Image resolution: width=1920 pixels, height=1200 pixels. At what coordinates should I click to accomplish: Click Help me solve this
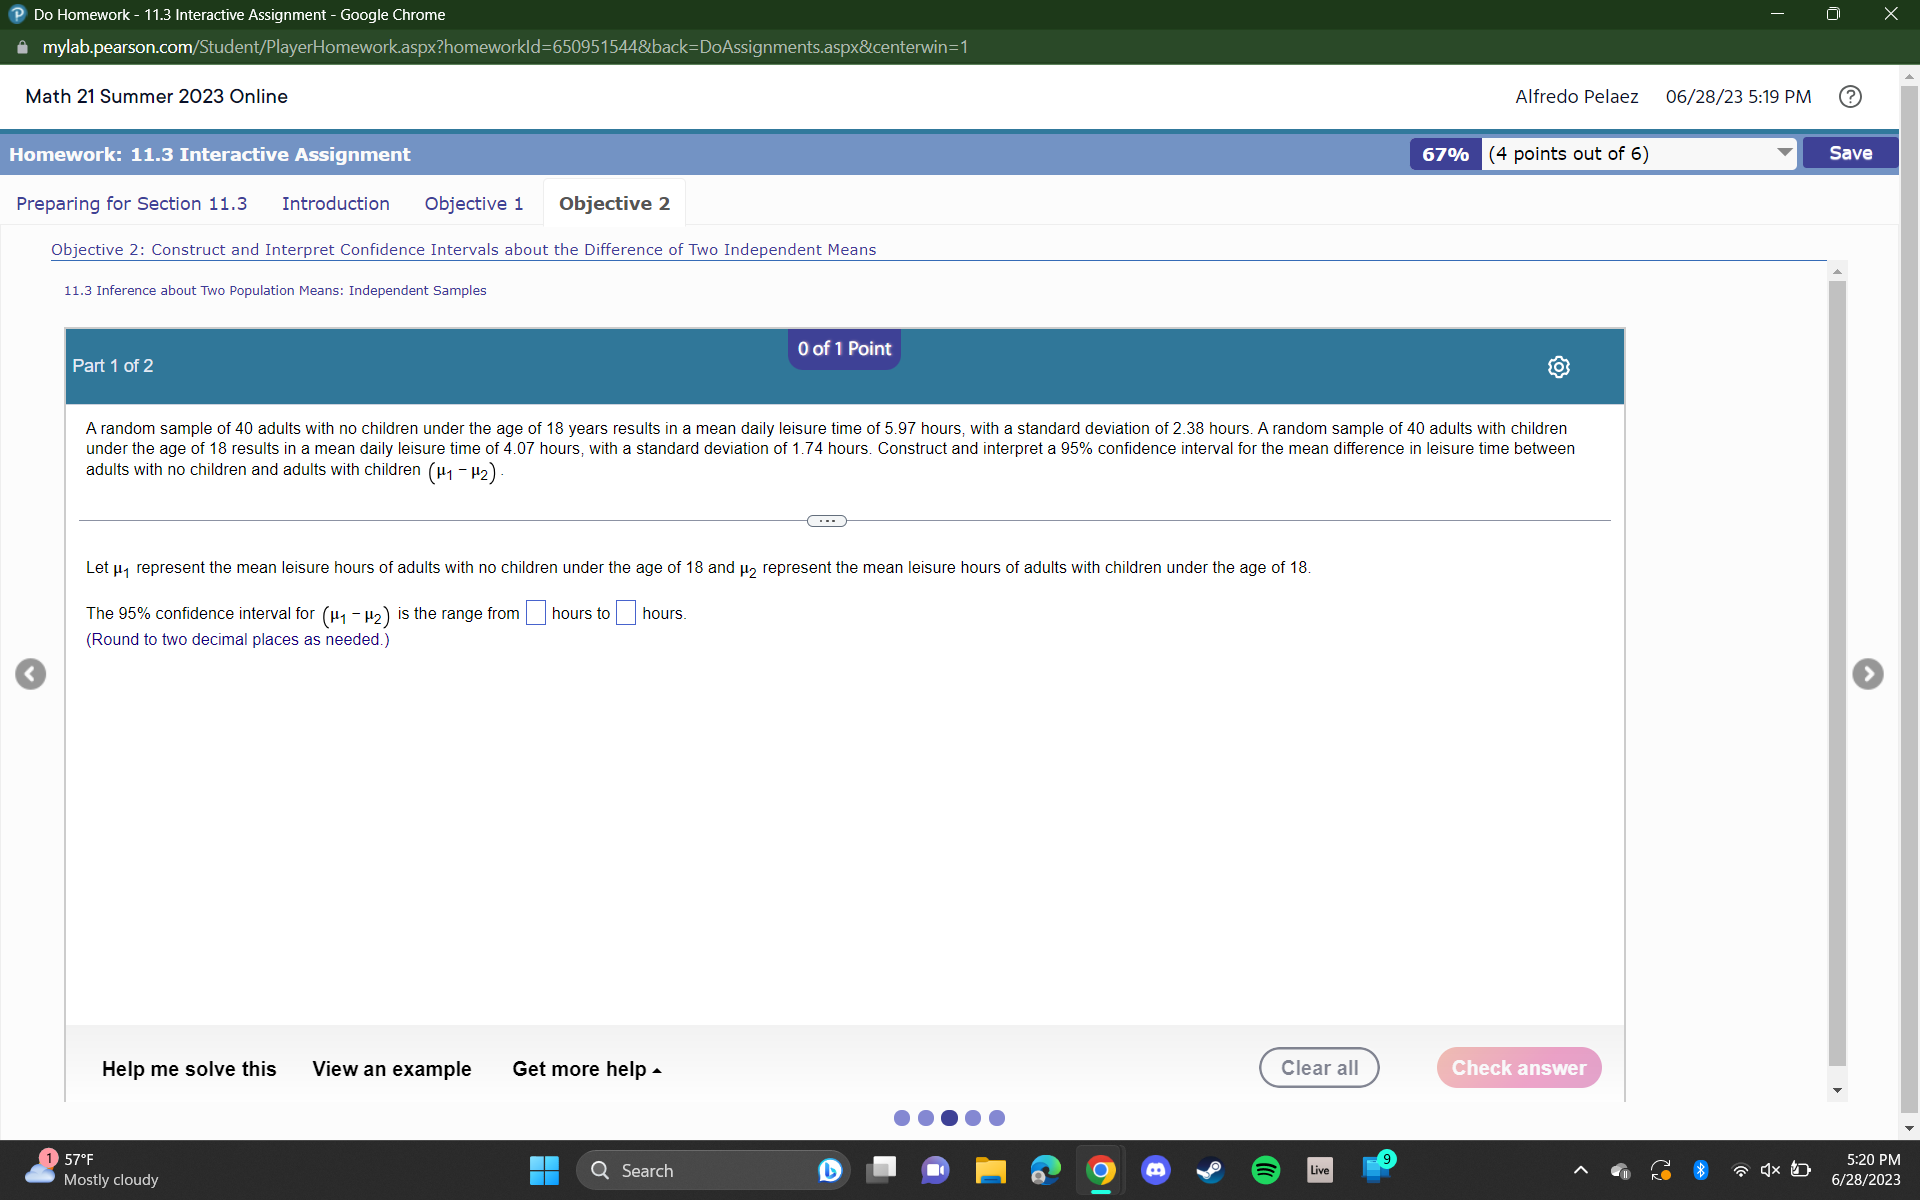[x=188, y=1068]
